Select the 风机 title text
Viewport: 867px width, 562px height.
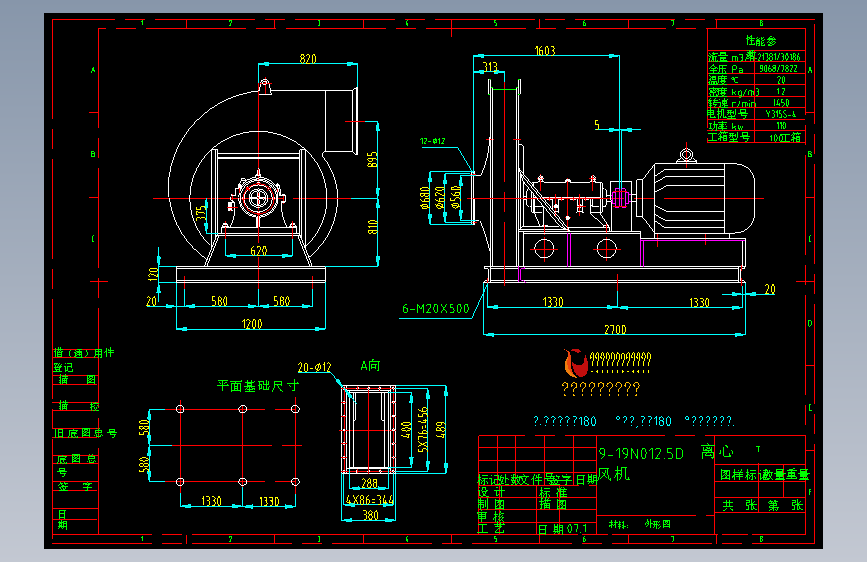tap(614, 474)
